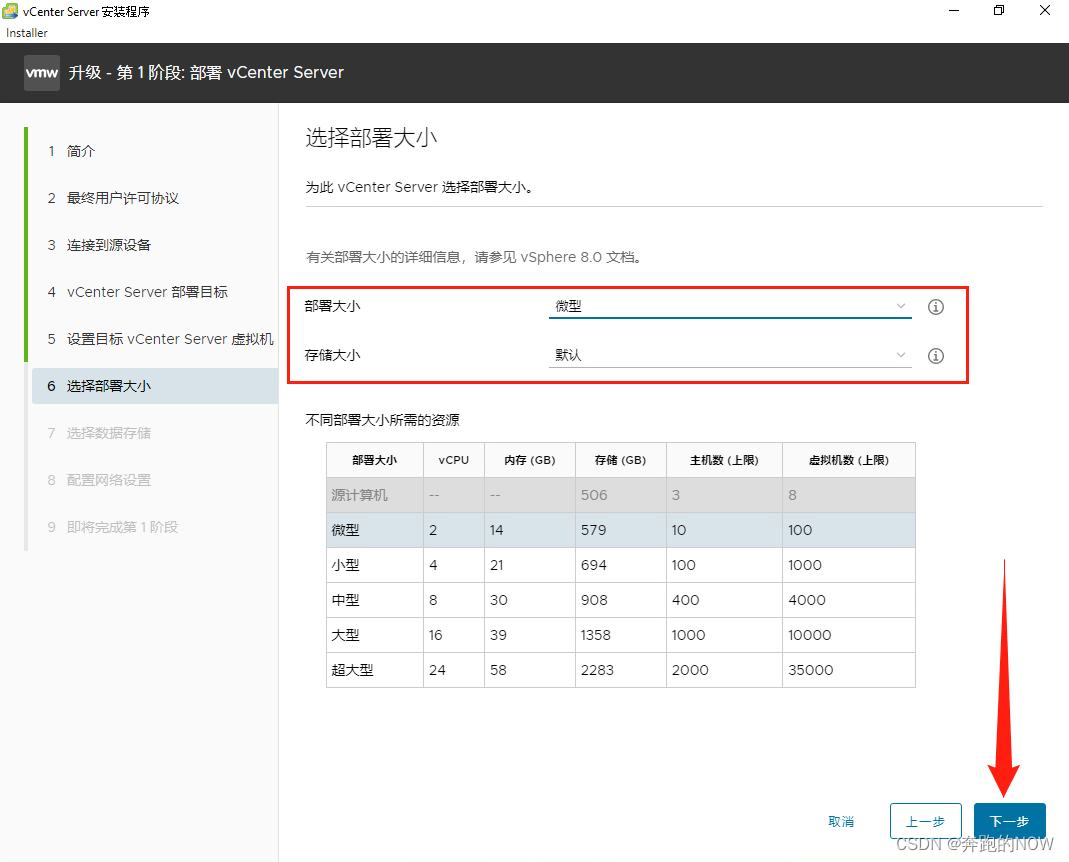Viewport: 1069px width, 862px height.
Task: Click the 内存 (GB) column header
Action: (x=530, y=460)
